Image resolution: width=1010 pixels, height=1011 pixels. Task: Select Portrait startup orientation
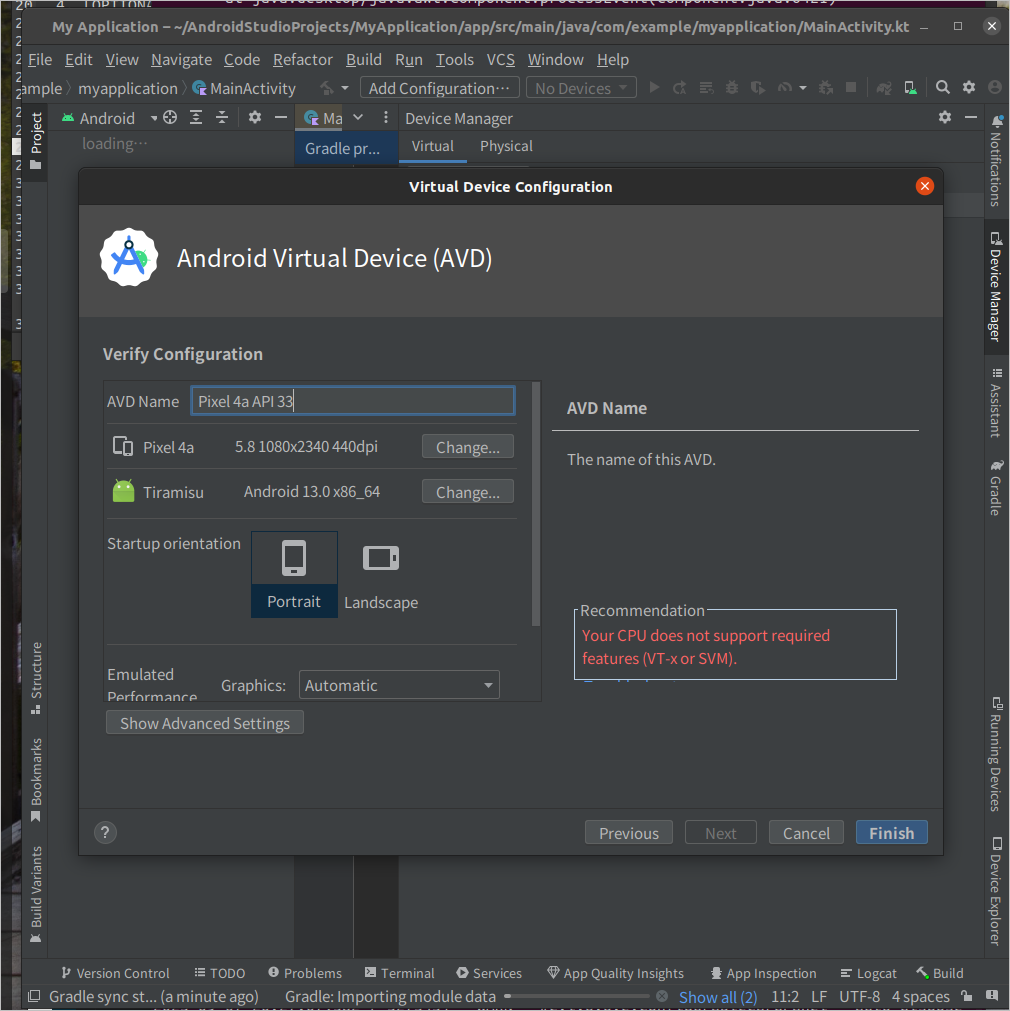click(x=294, y=574)
